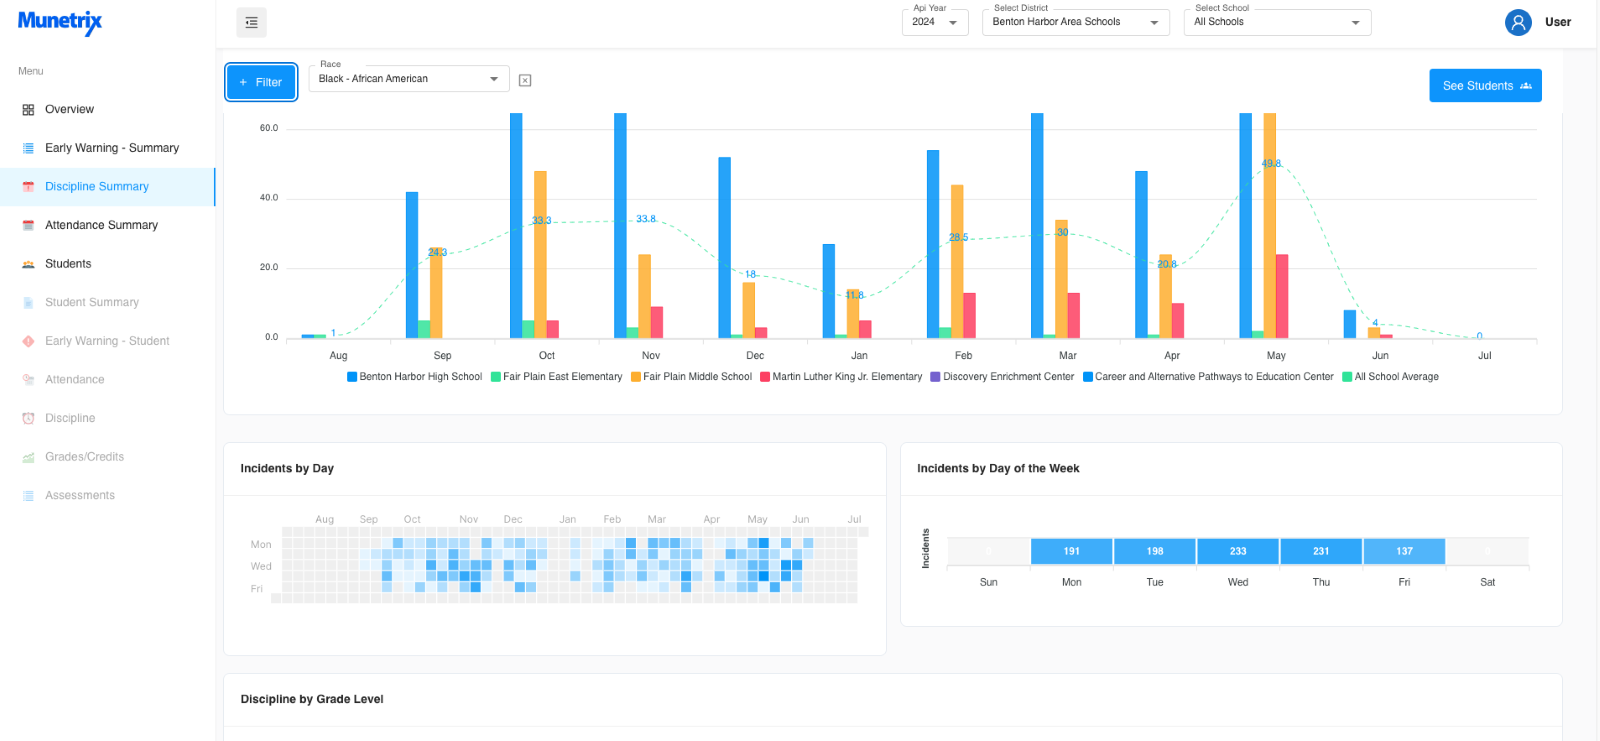Click the Grades/Credits chart icon

(x=28, y=457)
